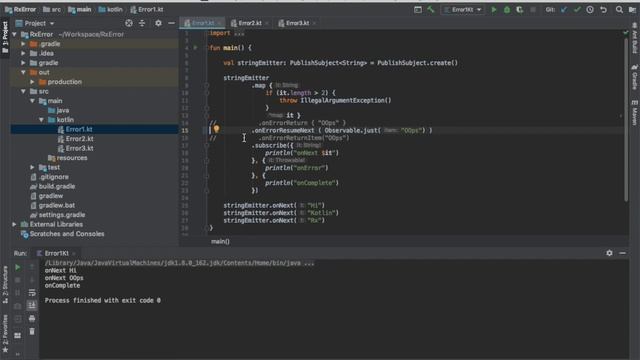The height and width of the screenshot is (360, 640).
Task: Click kotlin breadcrumb in navigation bar
Action: [x=111, y=9]
